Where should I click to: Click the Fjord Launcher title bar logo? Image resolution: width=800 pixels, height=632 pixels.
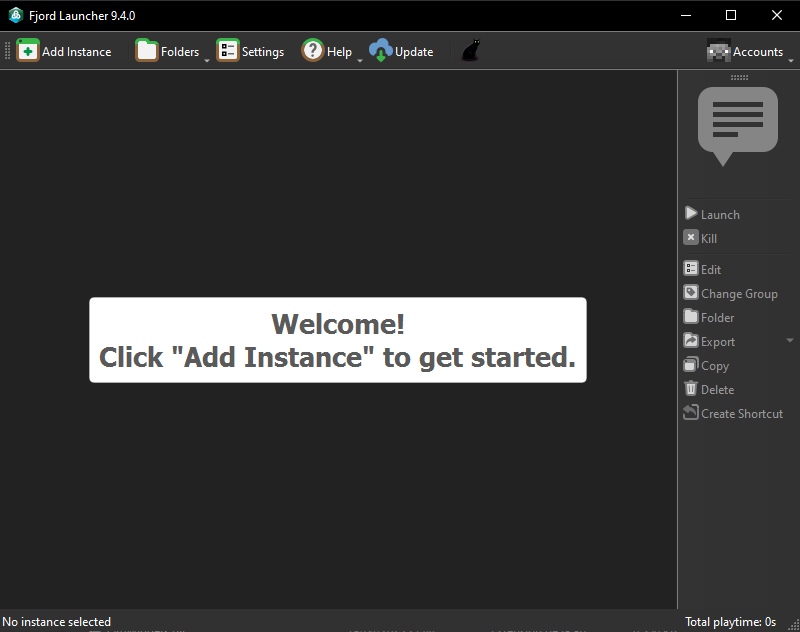coord(16,15)
